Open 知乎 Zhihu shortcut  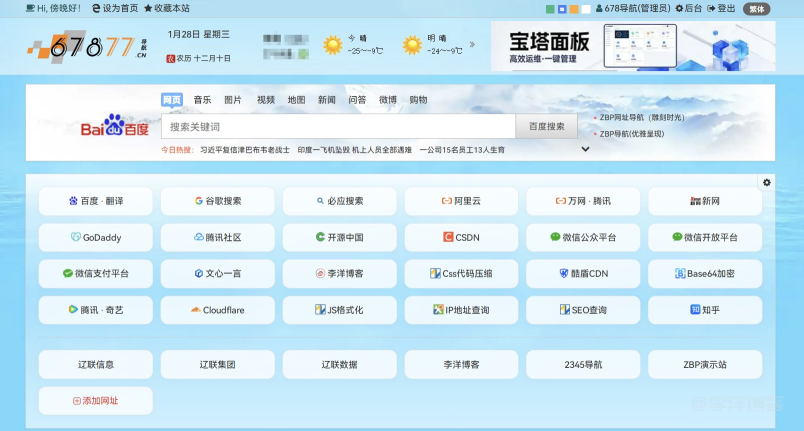pos(705,310)
